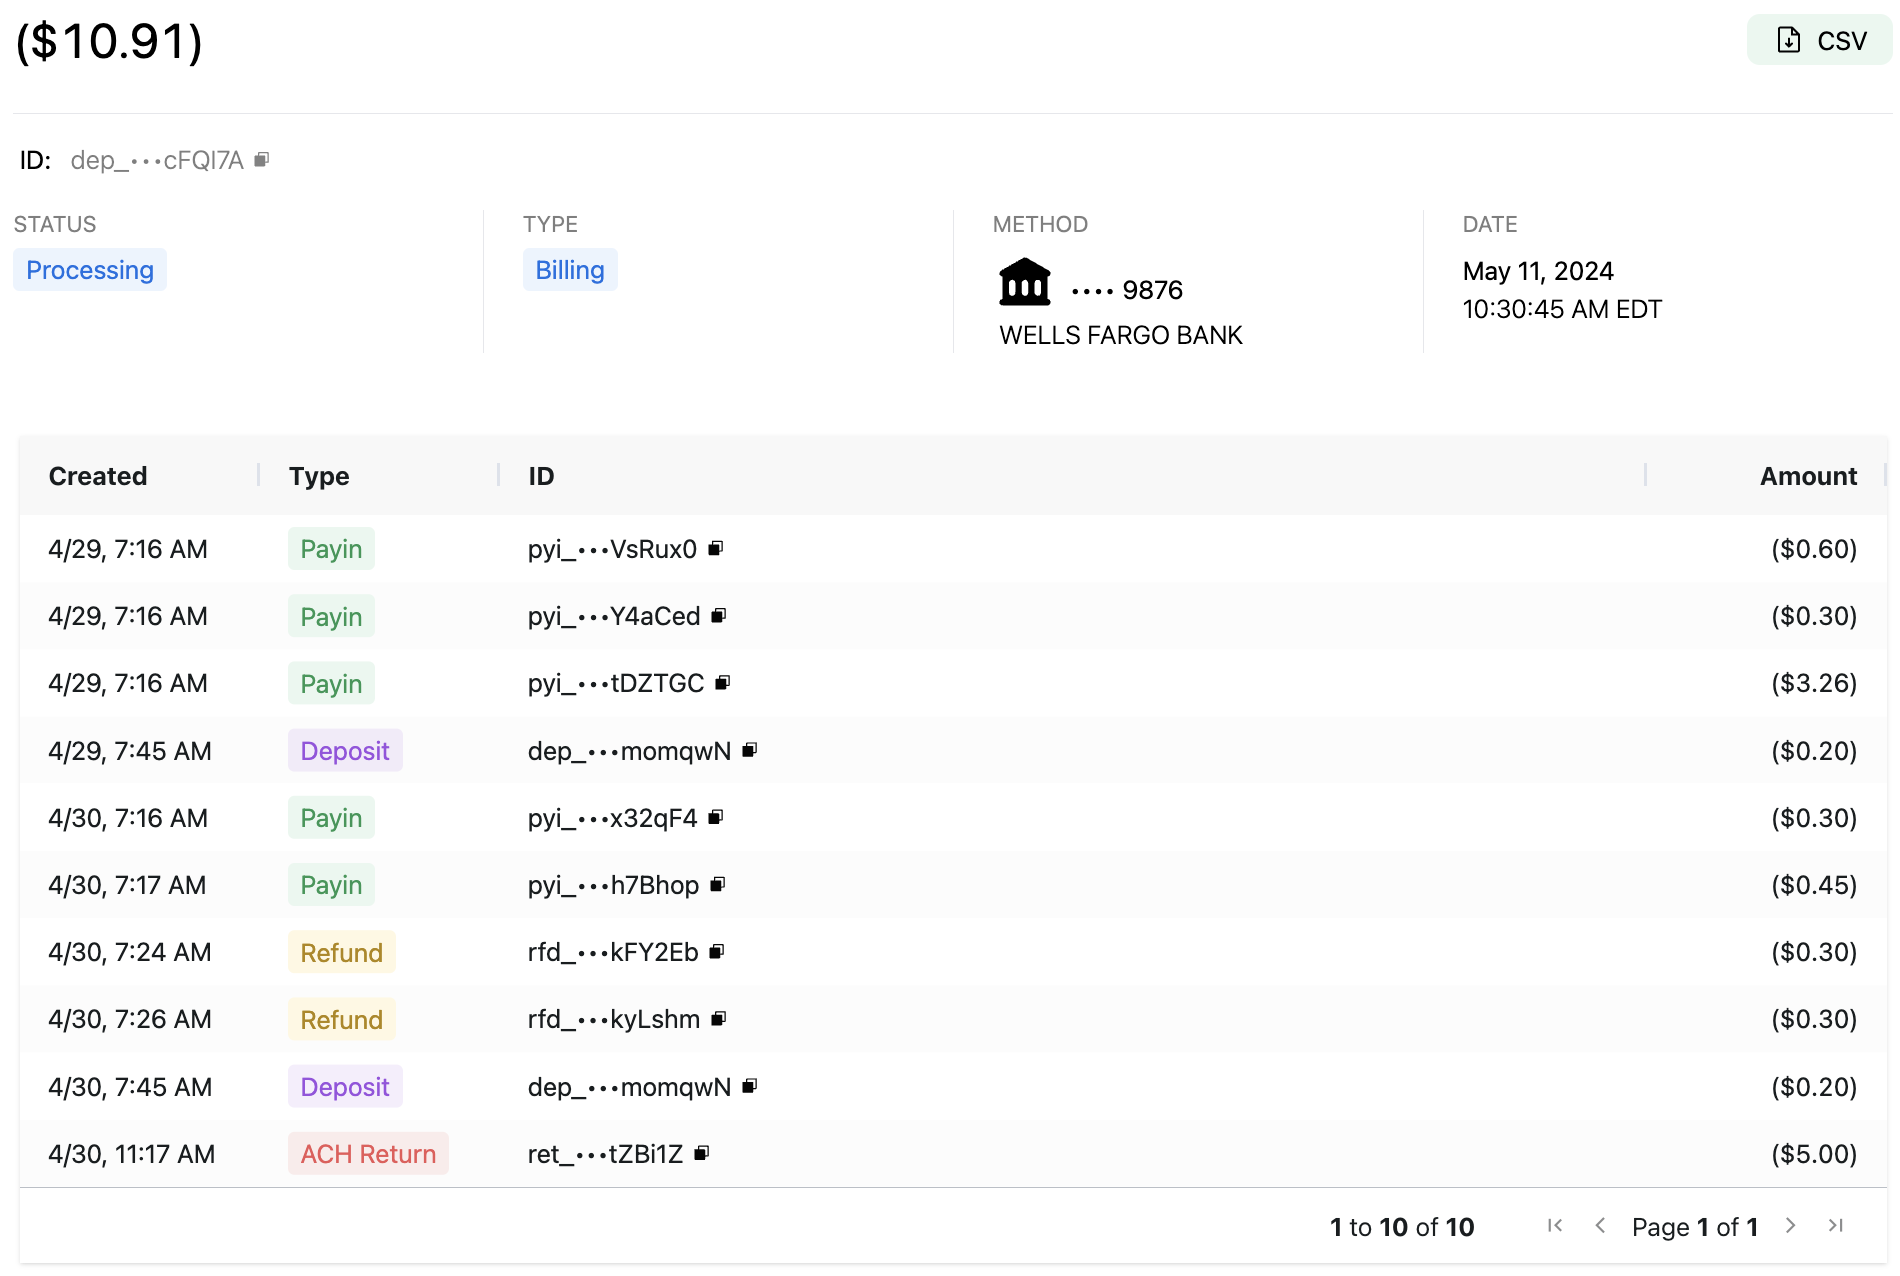Viewport: 1900px width, 1276px height.
Task: Copy dep_momqwN ID in 4/29 row
Action: pyautogui.click(x=750, y=750)
